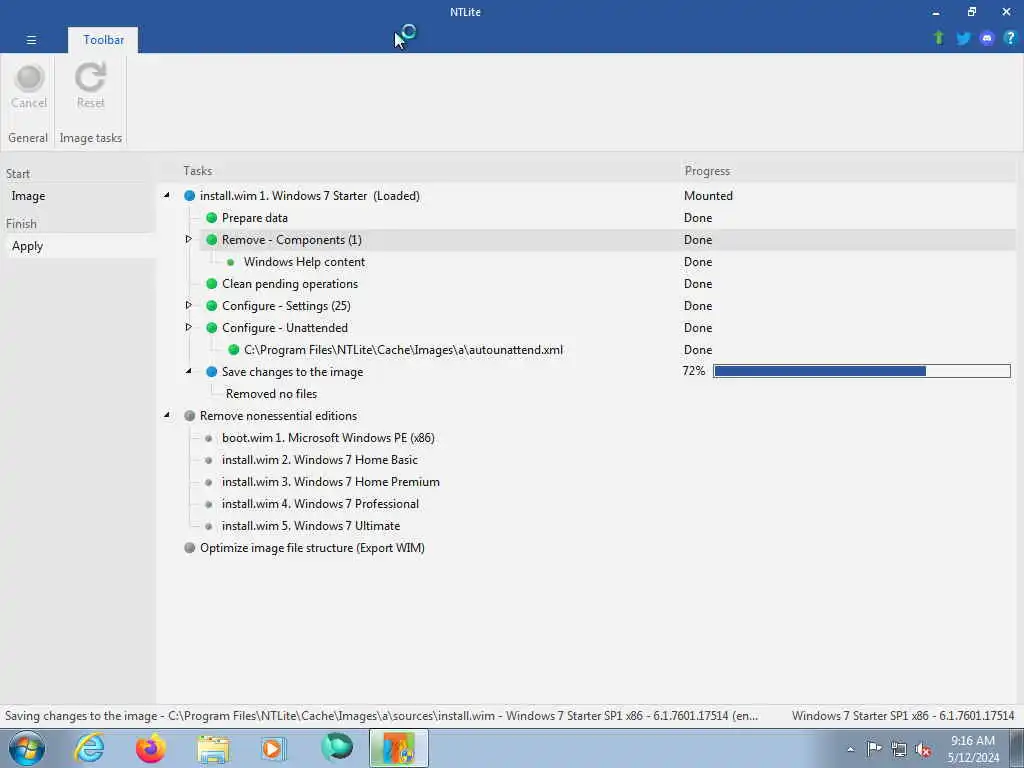The height and width of the screenshot is (768, 1024).
Task: Click muted volume tray icon
Action: (x=923, y=750)
